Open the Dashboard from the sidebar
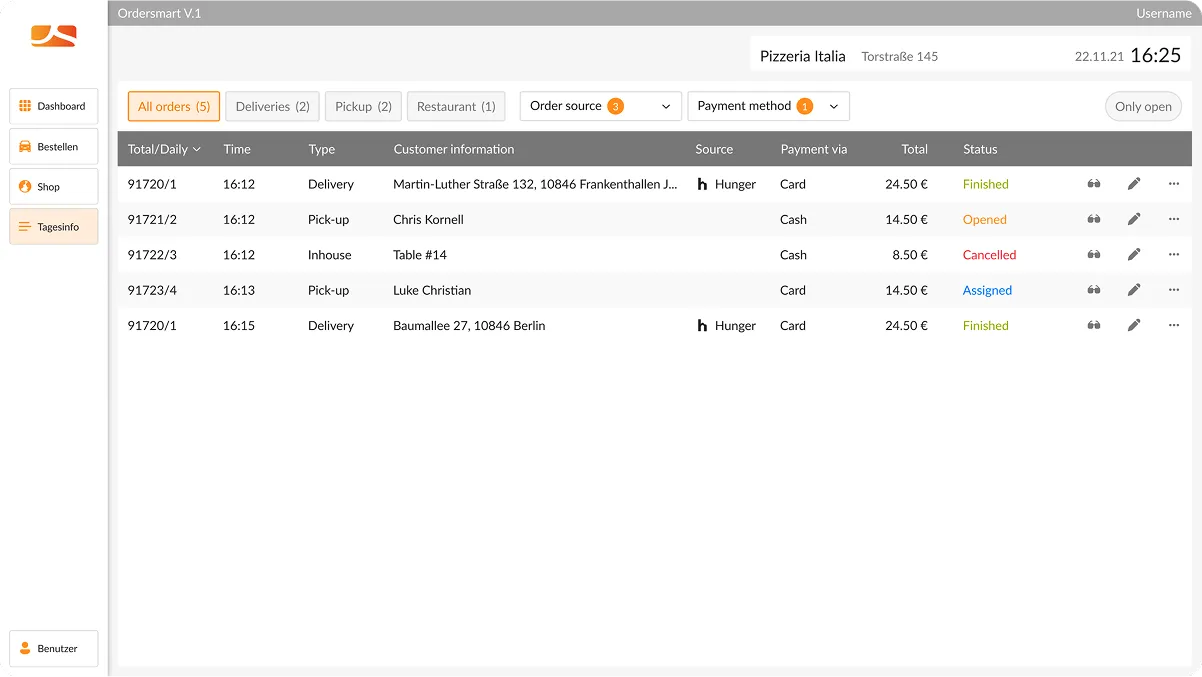The height and width of the screenshot is (677, 1202). [x=53, y=106]
